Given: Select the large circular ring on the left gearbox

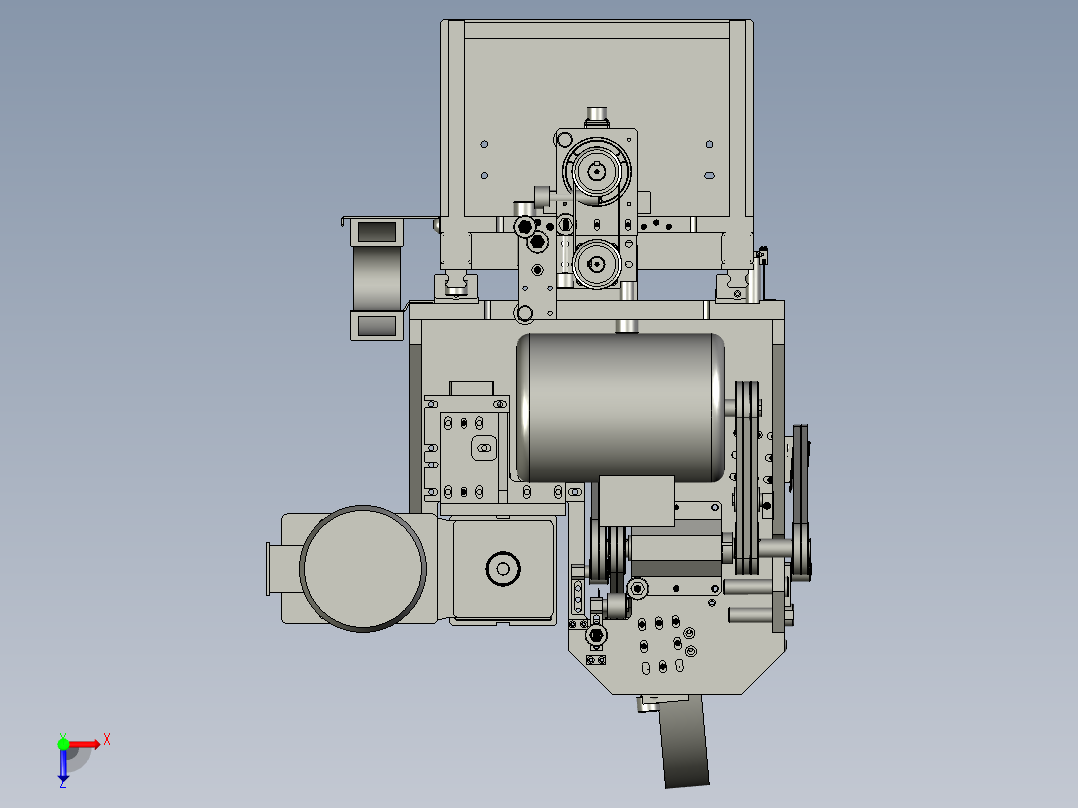Looking at the screenshot, I should click(x=363, y=569).
